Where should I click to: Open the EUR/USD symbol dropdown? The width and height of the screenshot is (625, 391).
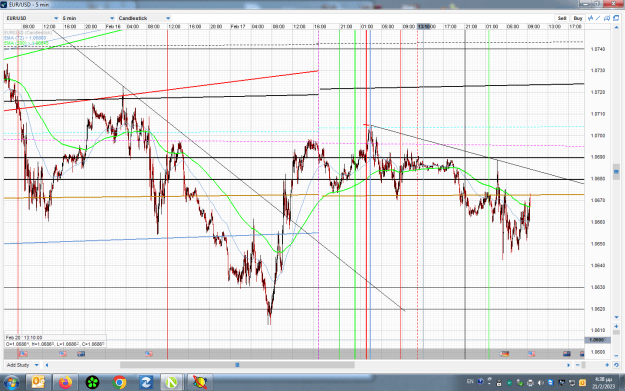point(32,18)
